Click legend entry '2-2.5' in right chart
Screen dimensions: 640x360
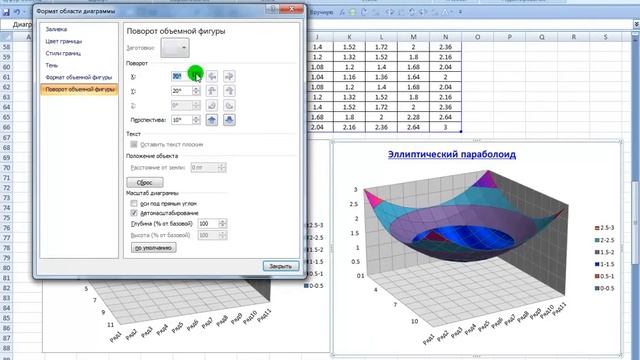pyautogui.click(x=605, y=240)
